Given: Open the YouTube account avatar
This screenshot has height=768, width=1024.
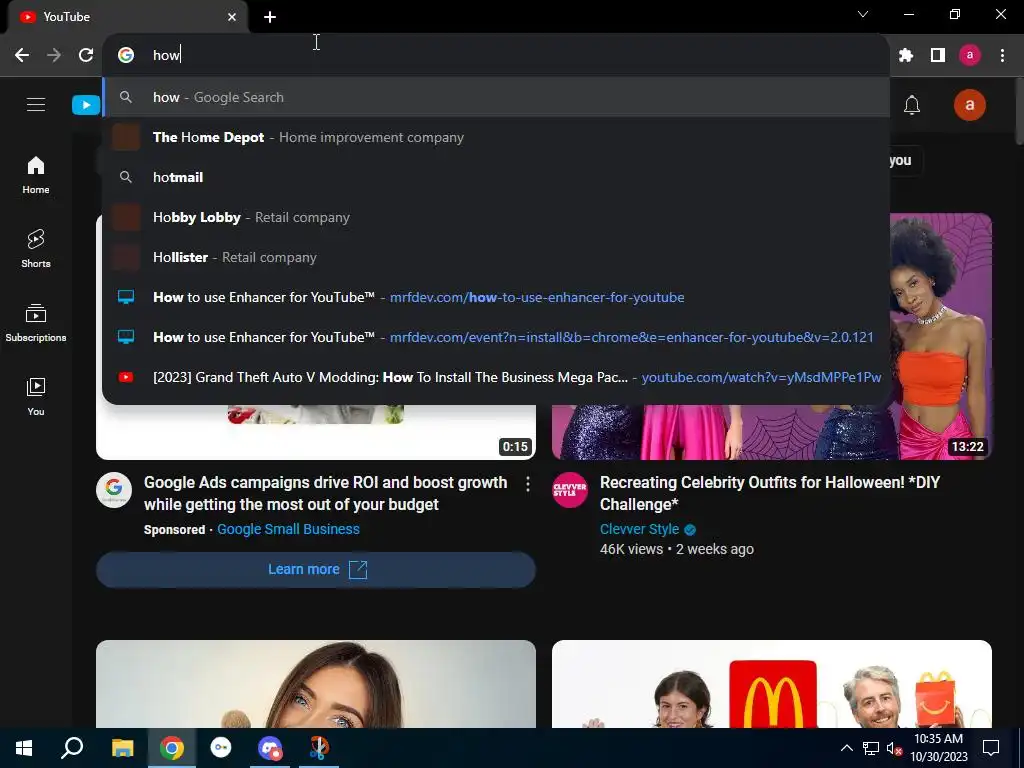Looking at the screenshot, I should (969, 105).
